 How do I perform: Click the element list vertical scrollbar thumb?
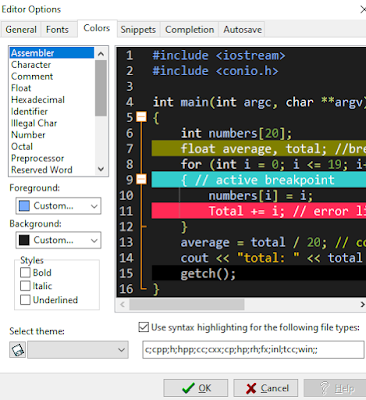pos(101,88)
